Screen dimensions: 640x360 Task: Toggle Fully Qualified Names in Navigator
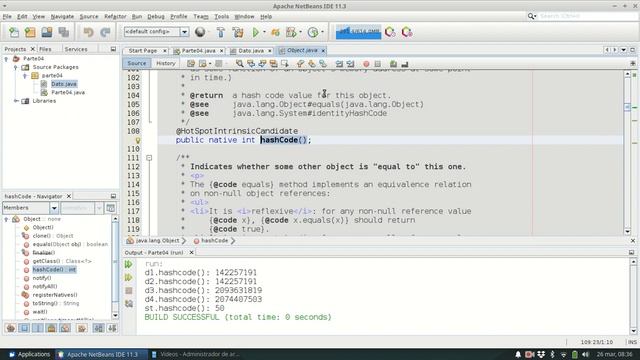[x=82, y=328]
